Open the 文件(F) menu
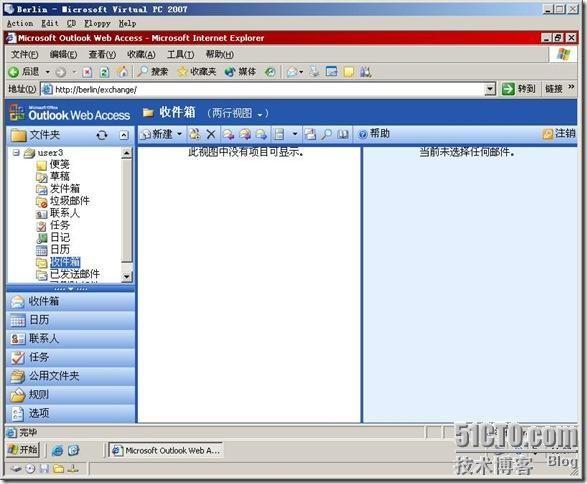 (24, 55)
